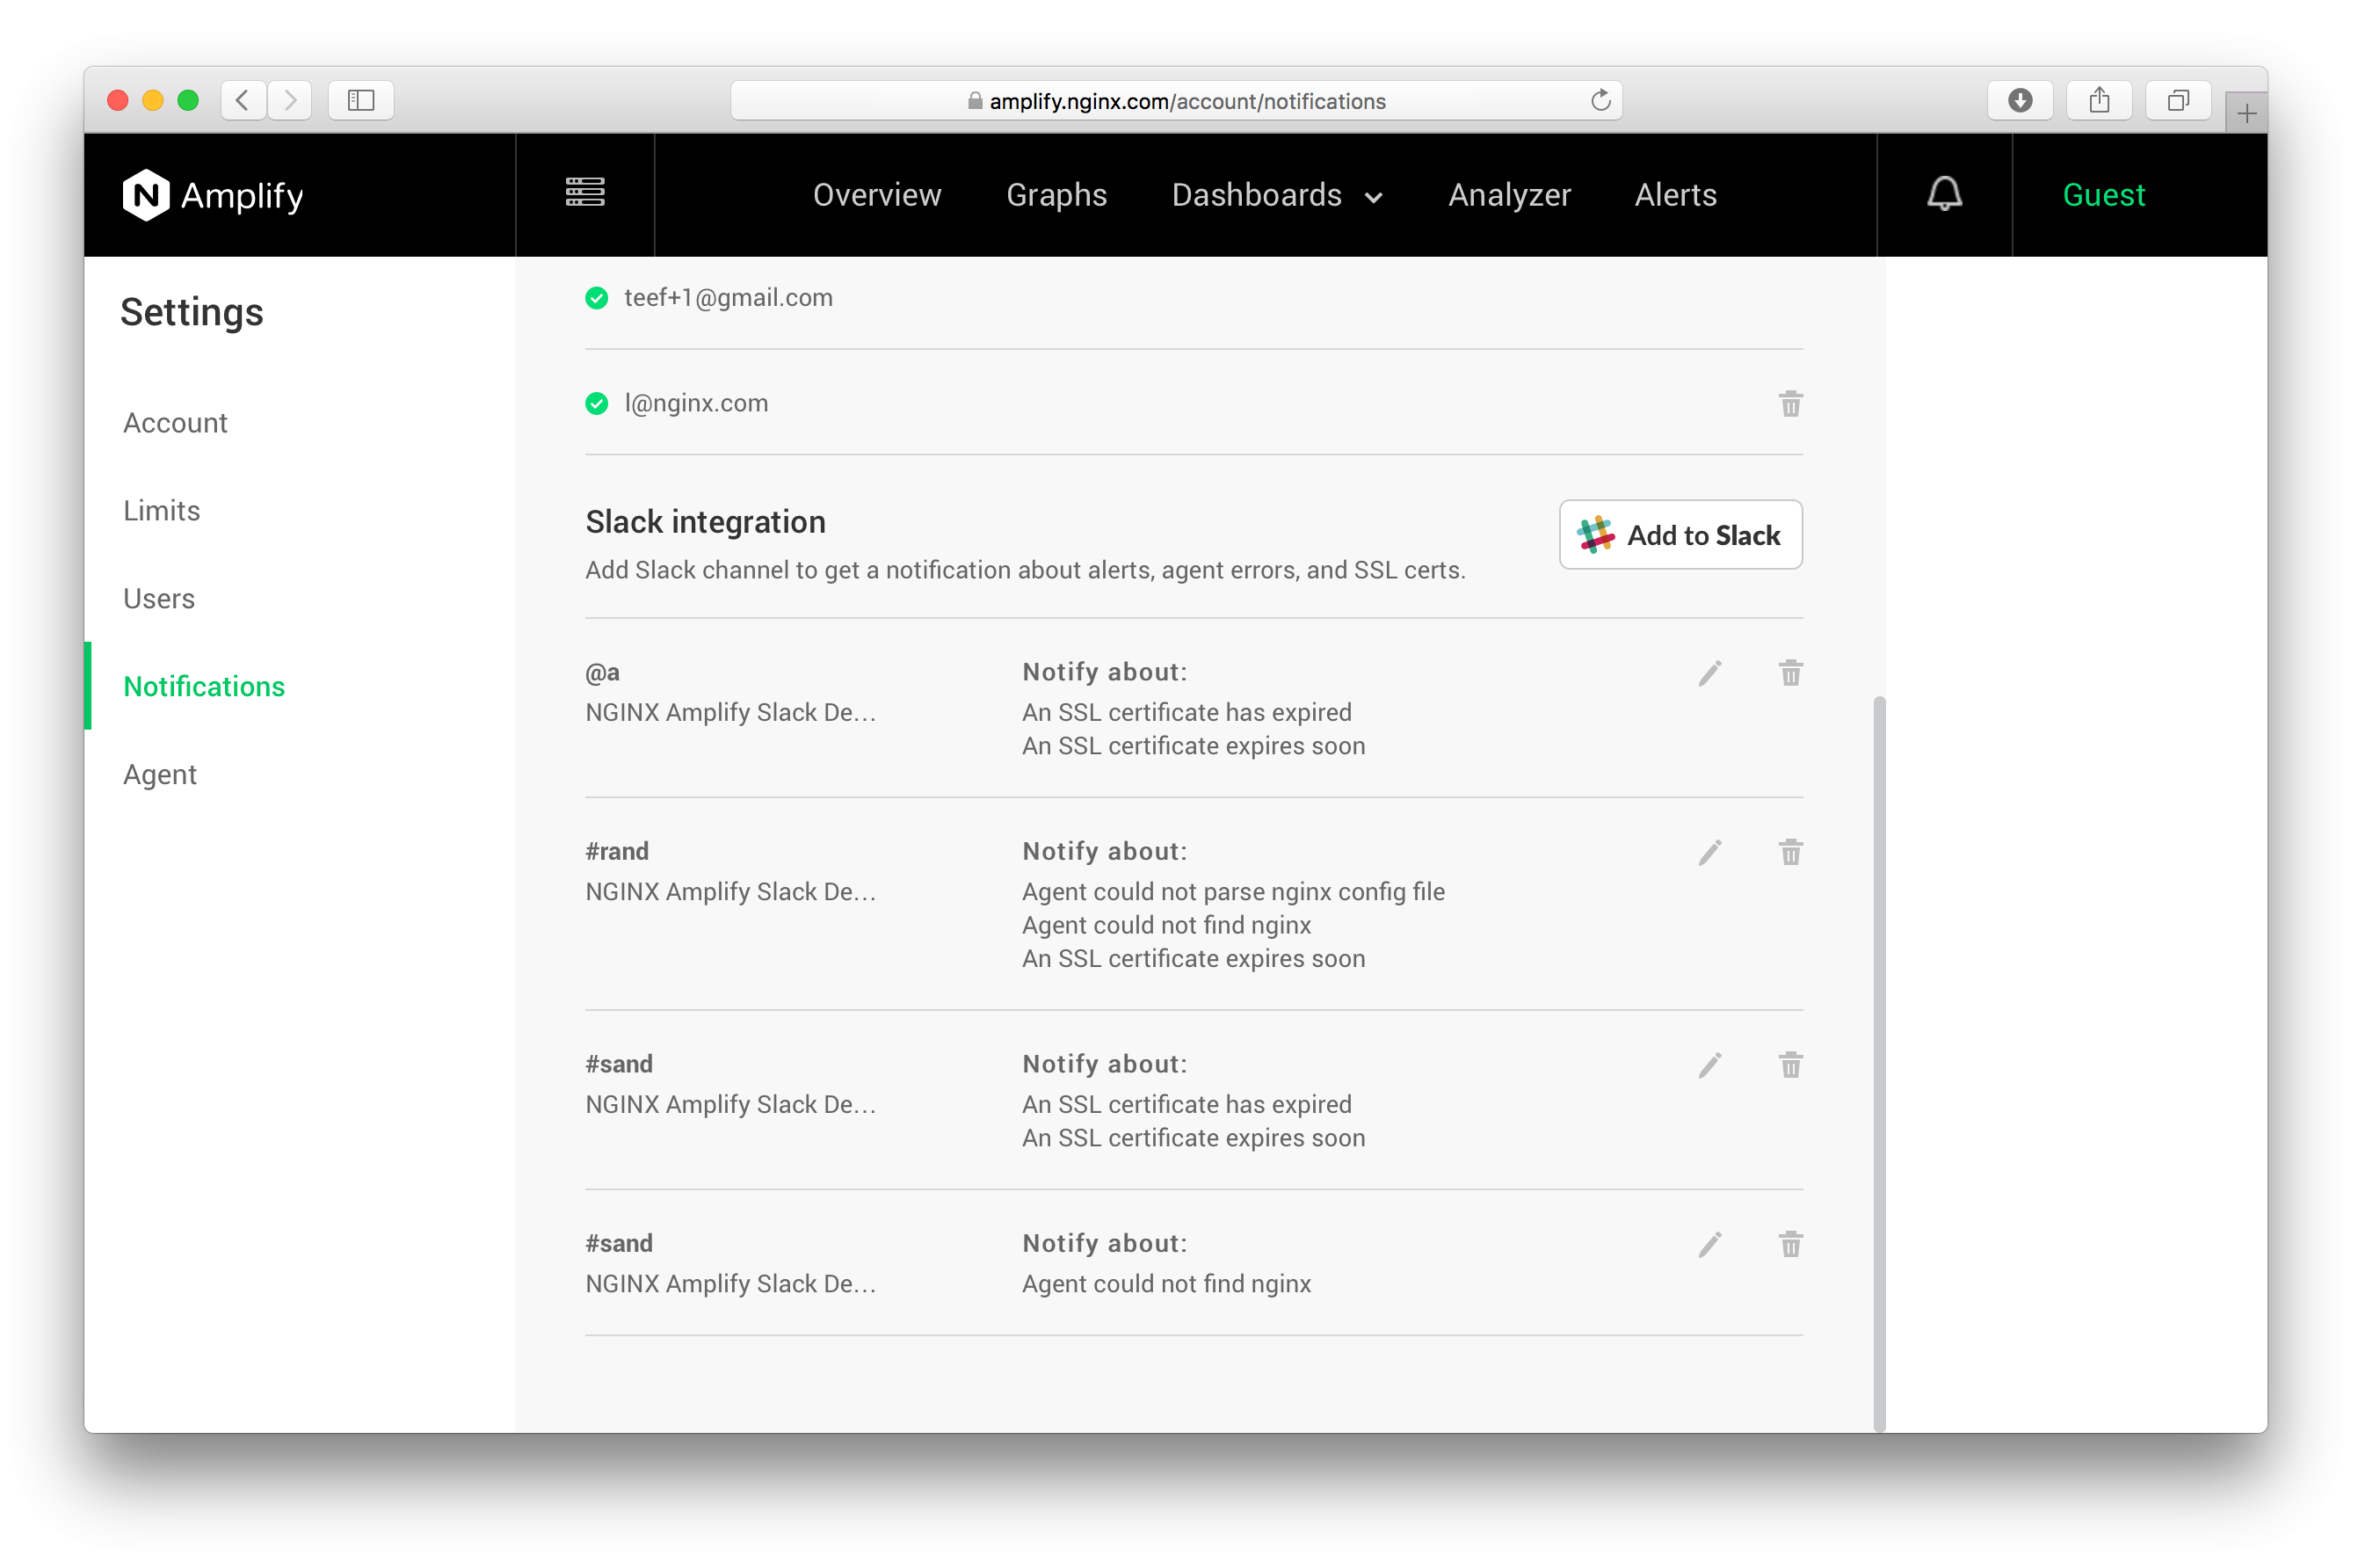Open the inventory list icon in header
The width and height of the screenshot is (2380, 1563).
coord(585,192)
